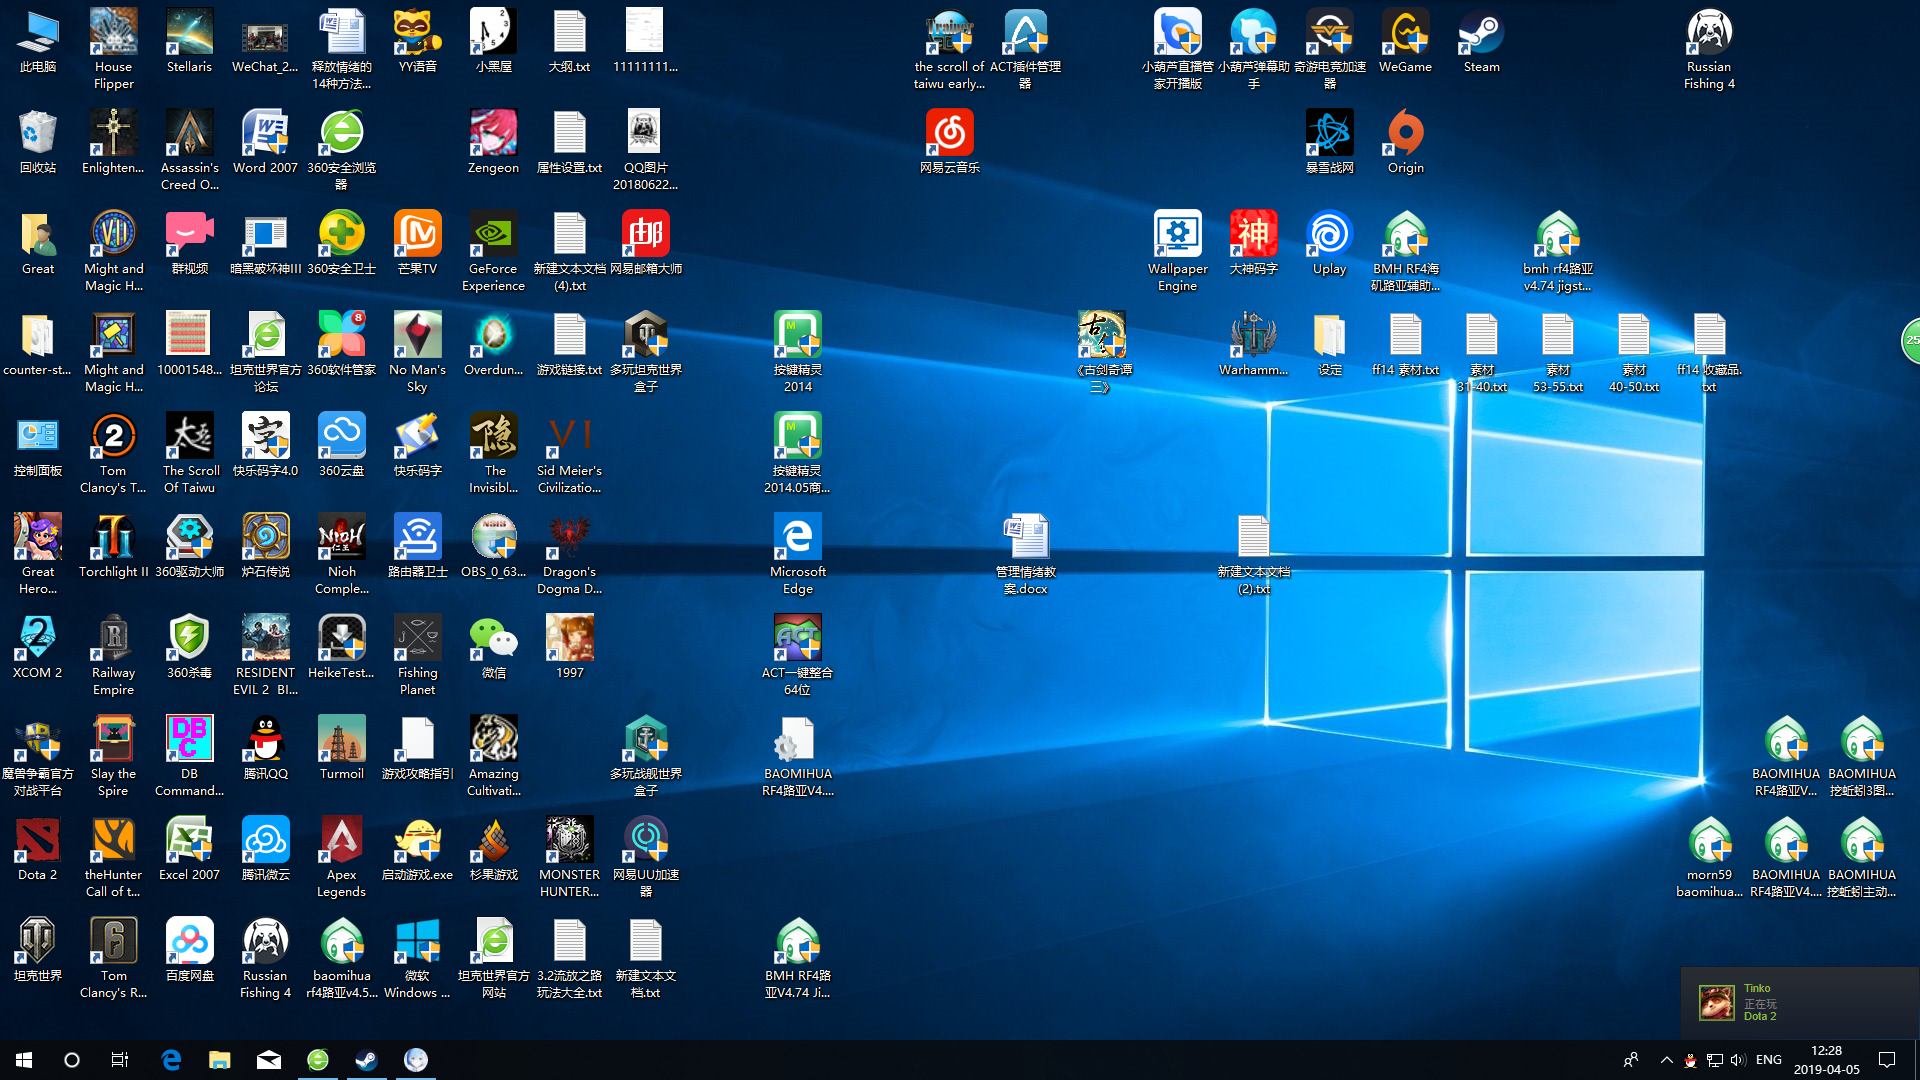Select the Steam desktop shortcut icon
The width and height of the screenshot is (1920, 1080).
[1481, 34]
